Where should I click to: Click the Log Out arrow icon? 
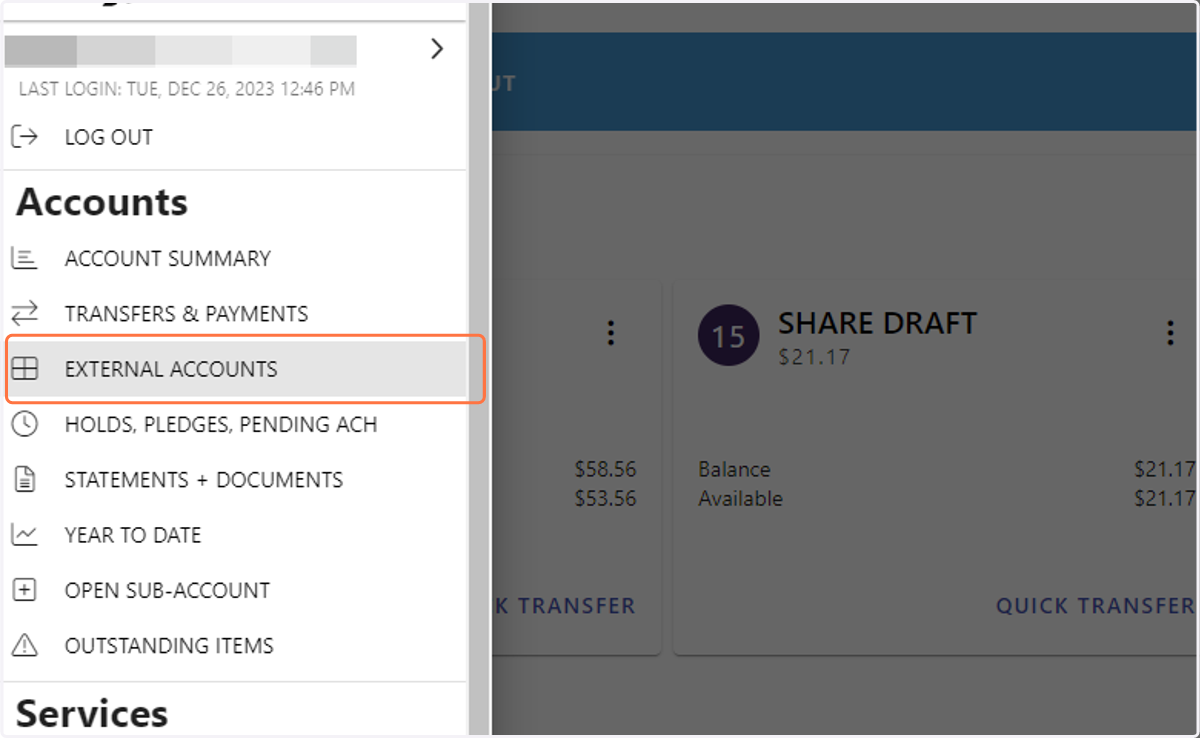(24, 137)
